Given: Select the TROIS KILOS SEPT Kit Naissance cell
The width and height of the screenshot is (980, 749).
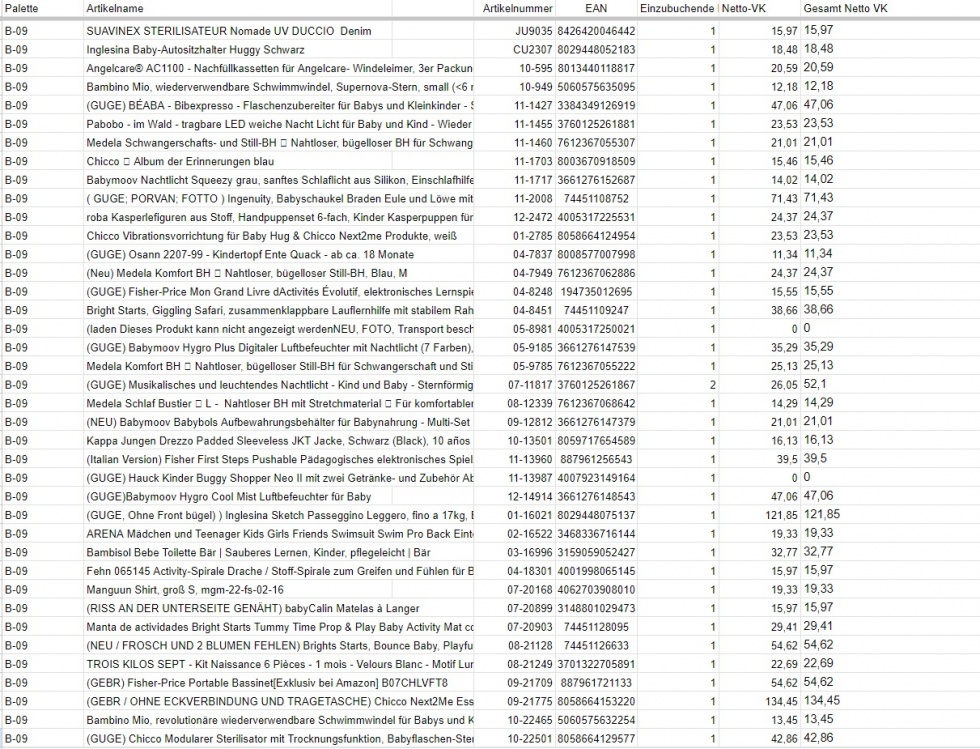Looking at the screenshot, I should pos(279,664).
